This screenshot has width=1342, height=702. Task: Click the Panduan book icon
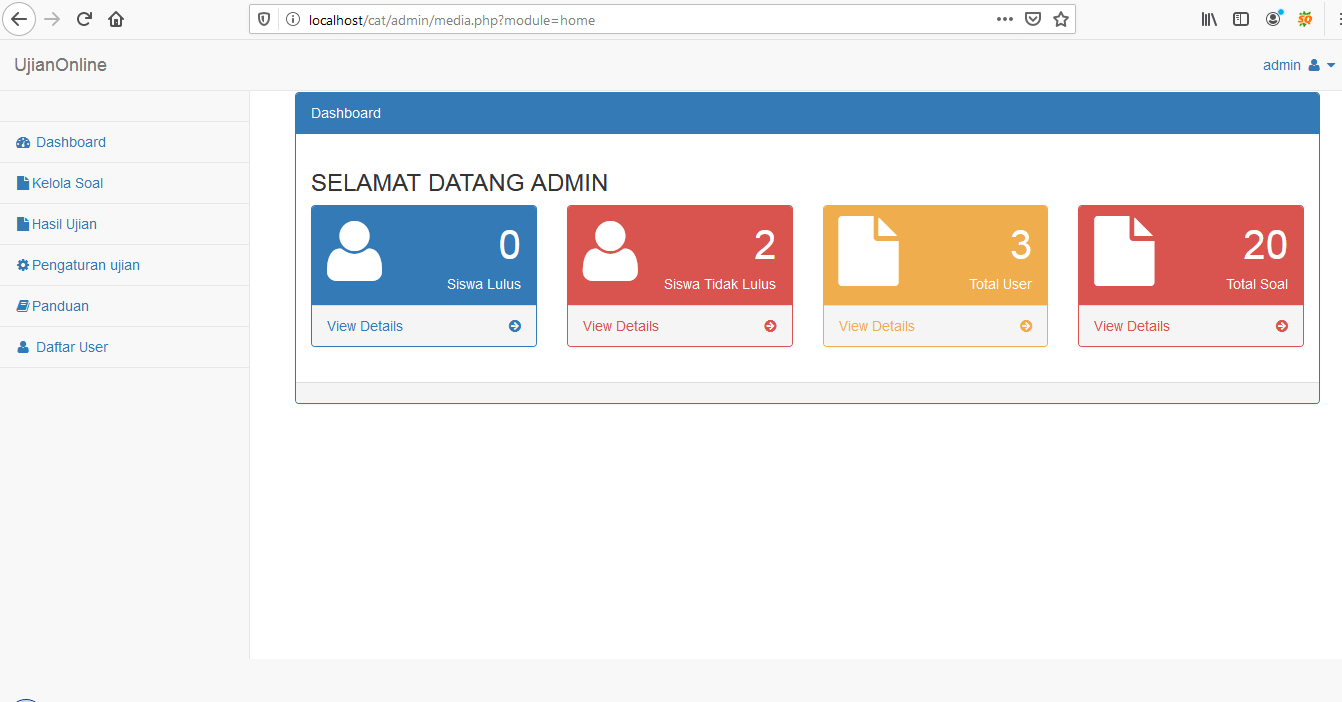21,306
